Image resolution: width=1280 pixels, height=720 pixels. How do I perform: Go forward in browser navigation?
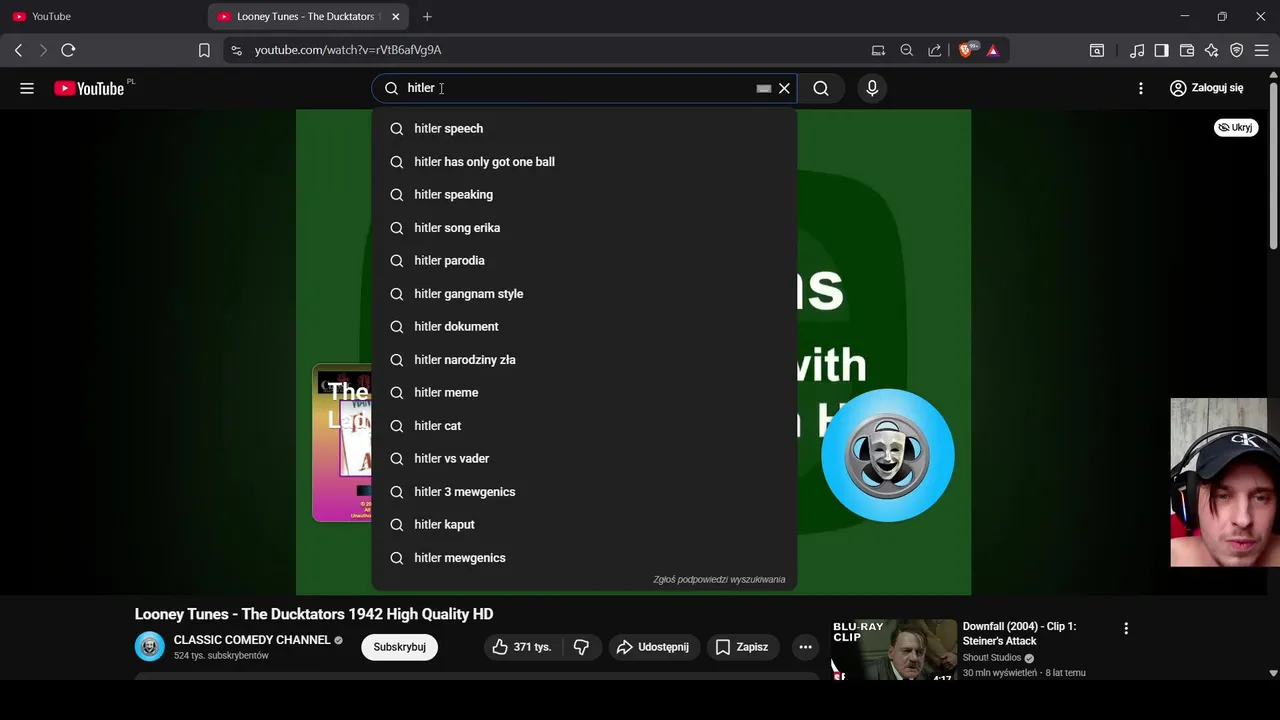tap(43, 50)
